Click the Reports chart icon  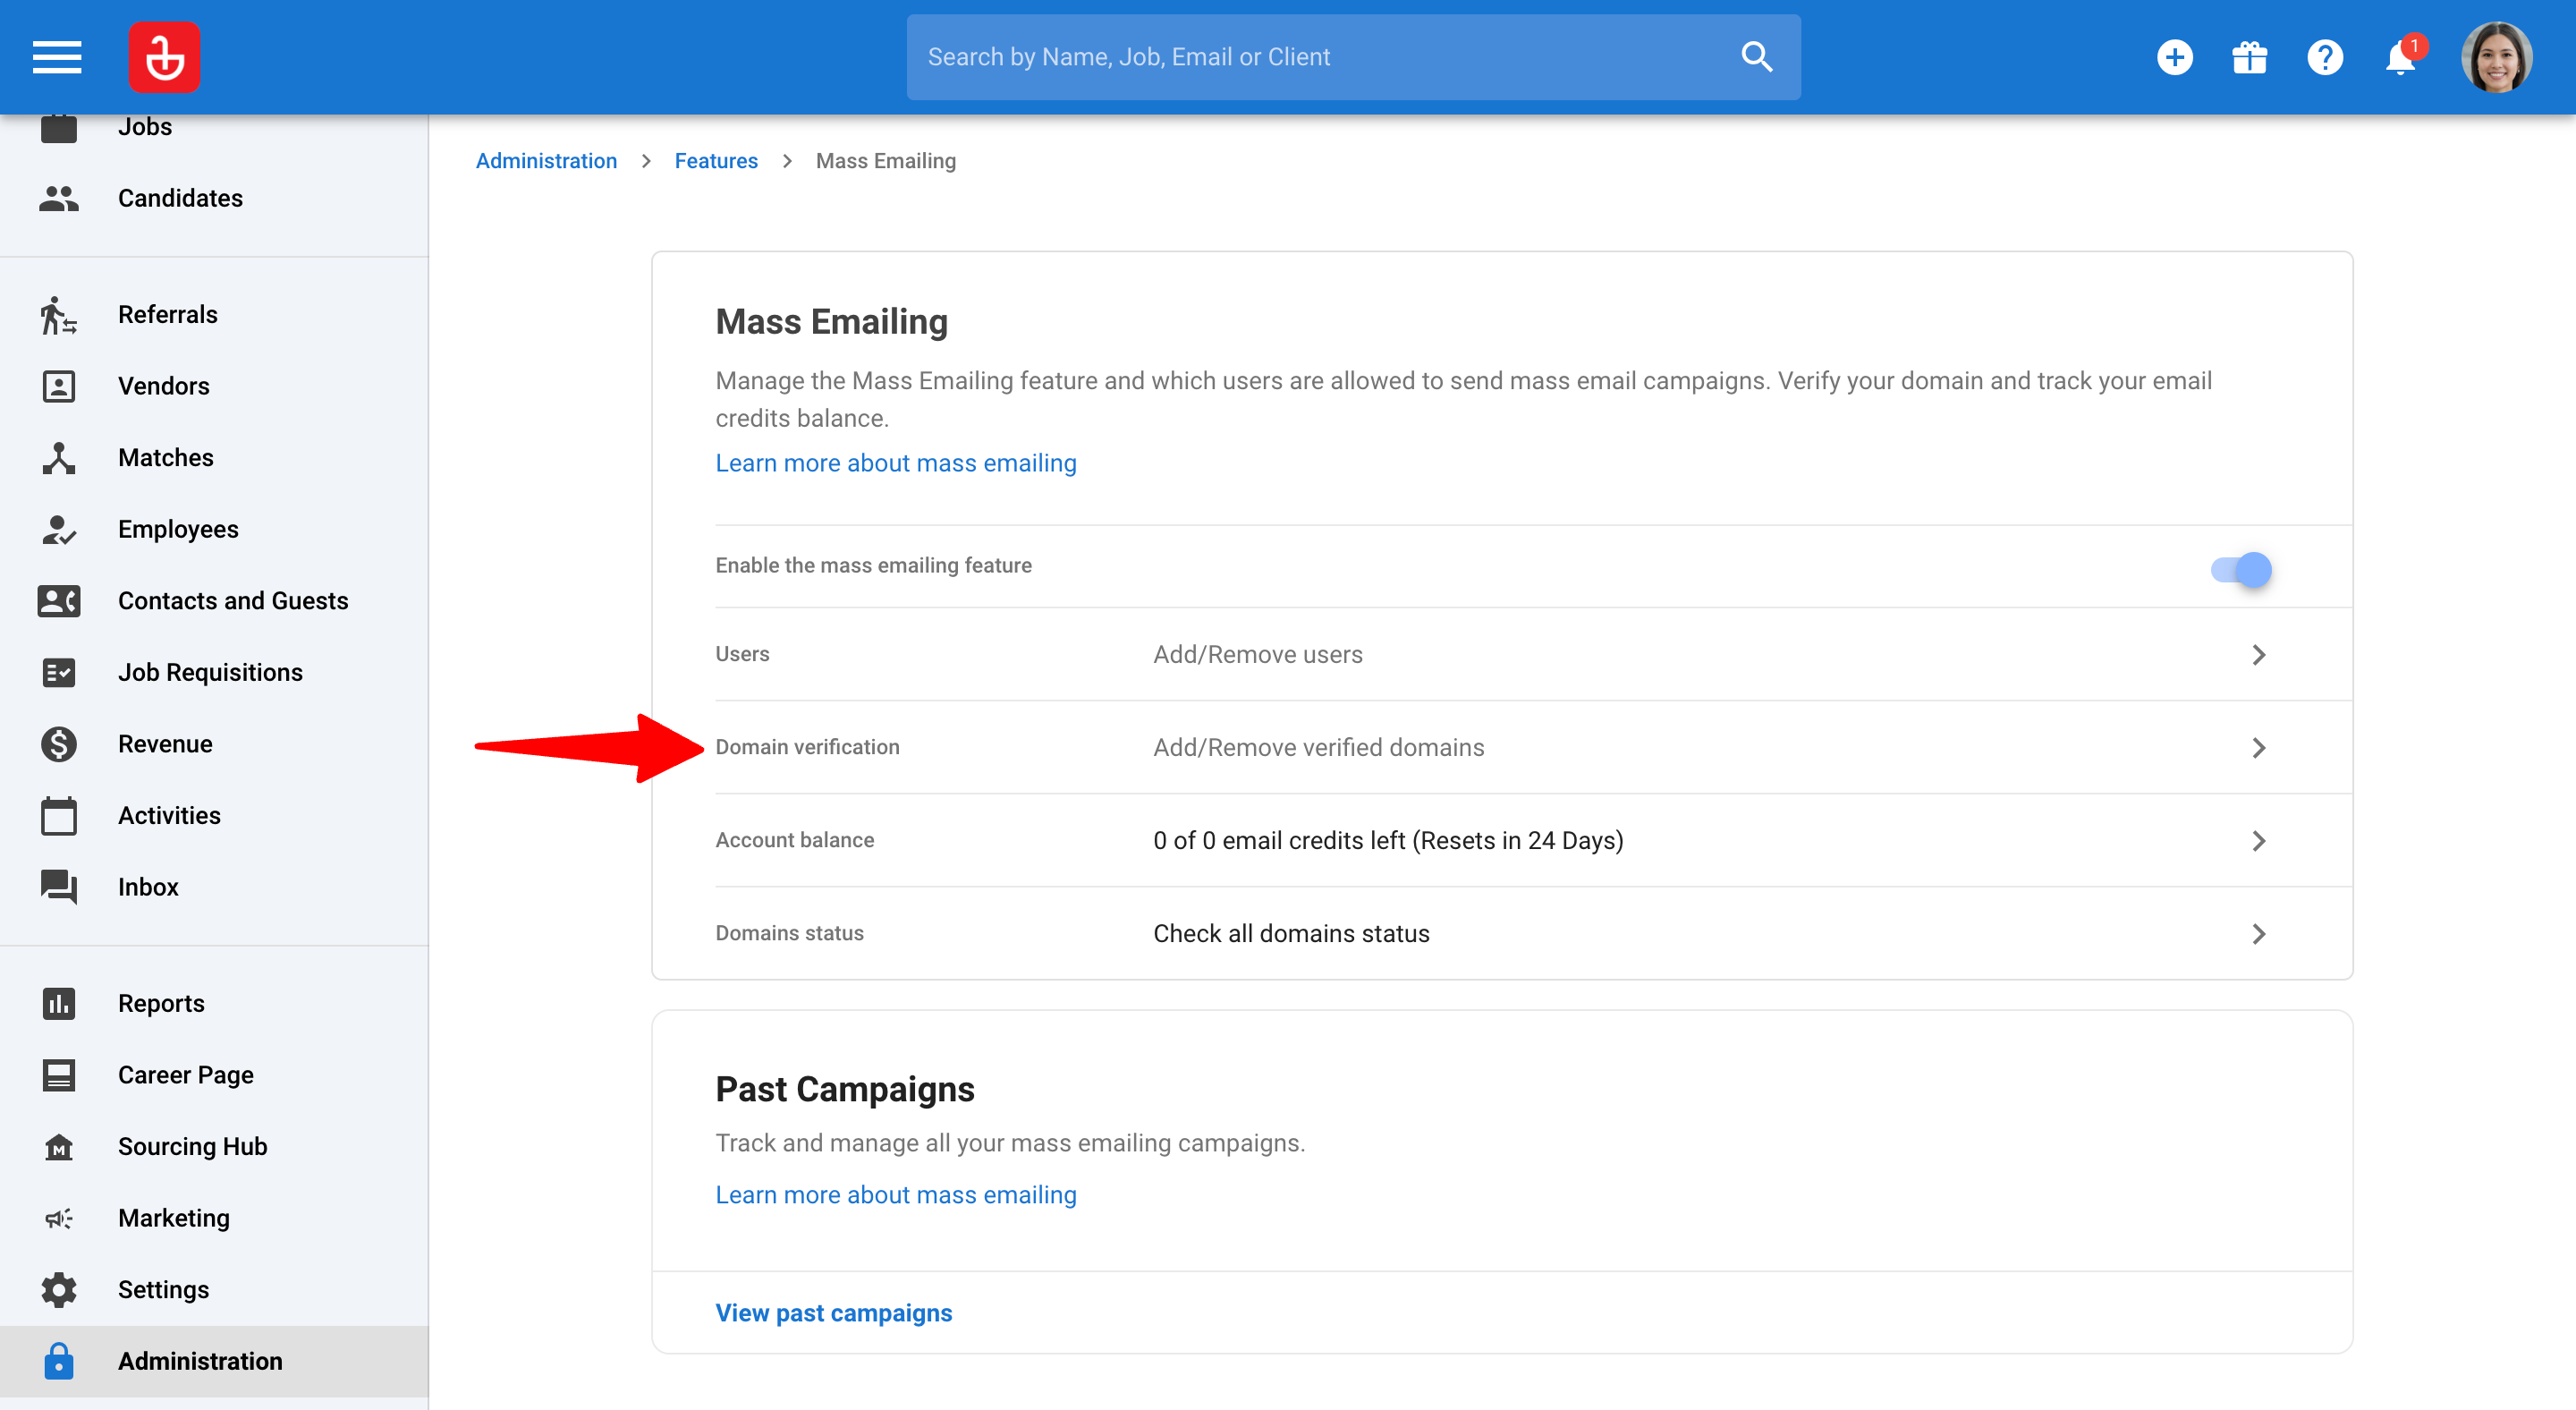tap(59, 1003)
